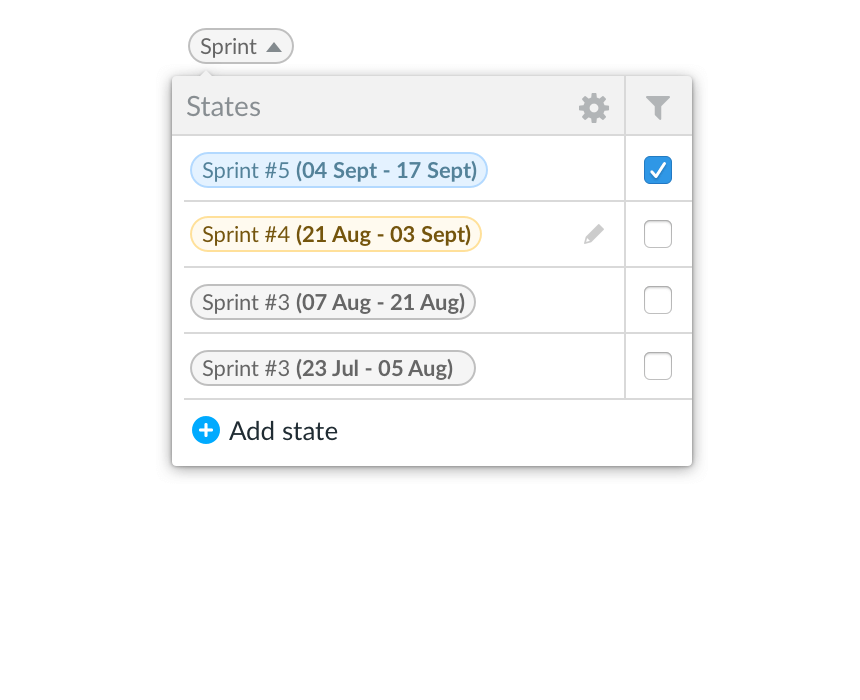Click the filter funnel icon

click(x=658, y=108)
